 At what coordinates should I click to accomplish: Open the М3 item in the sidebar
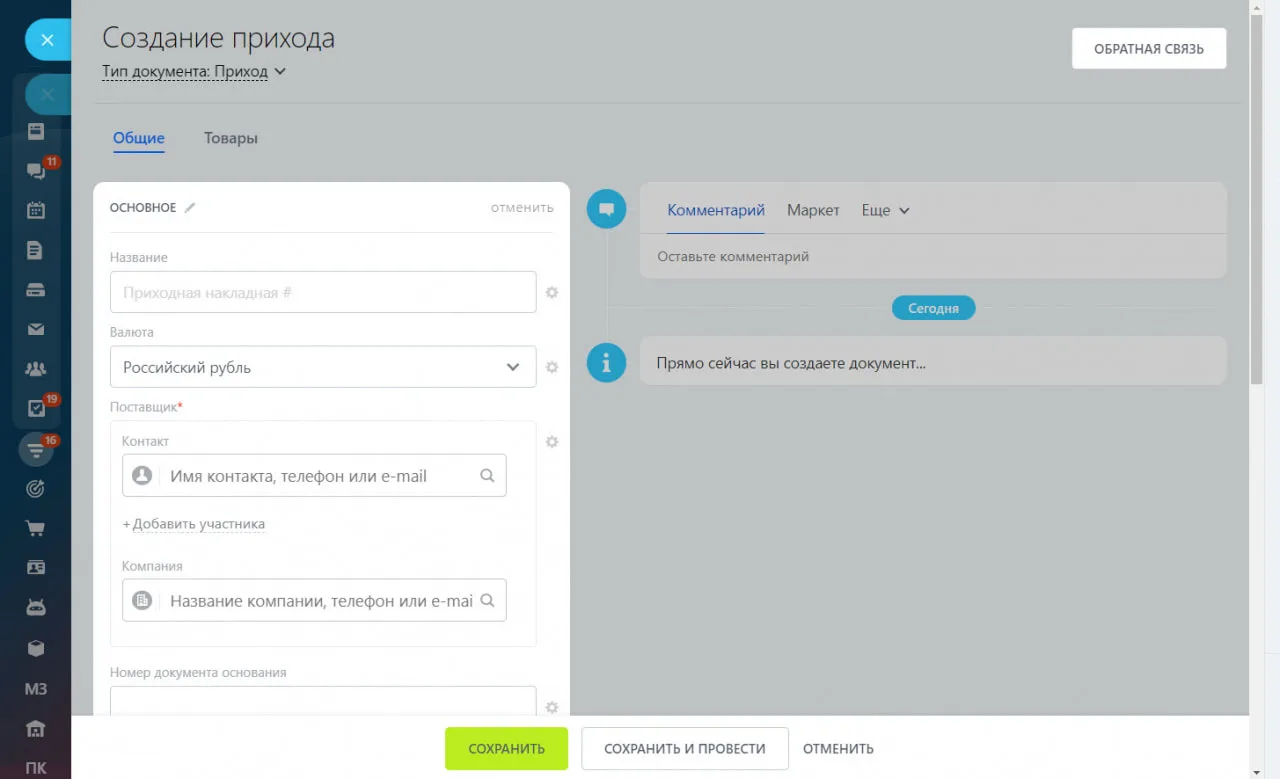[x=36, y=689]
